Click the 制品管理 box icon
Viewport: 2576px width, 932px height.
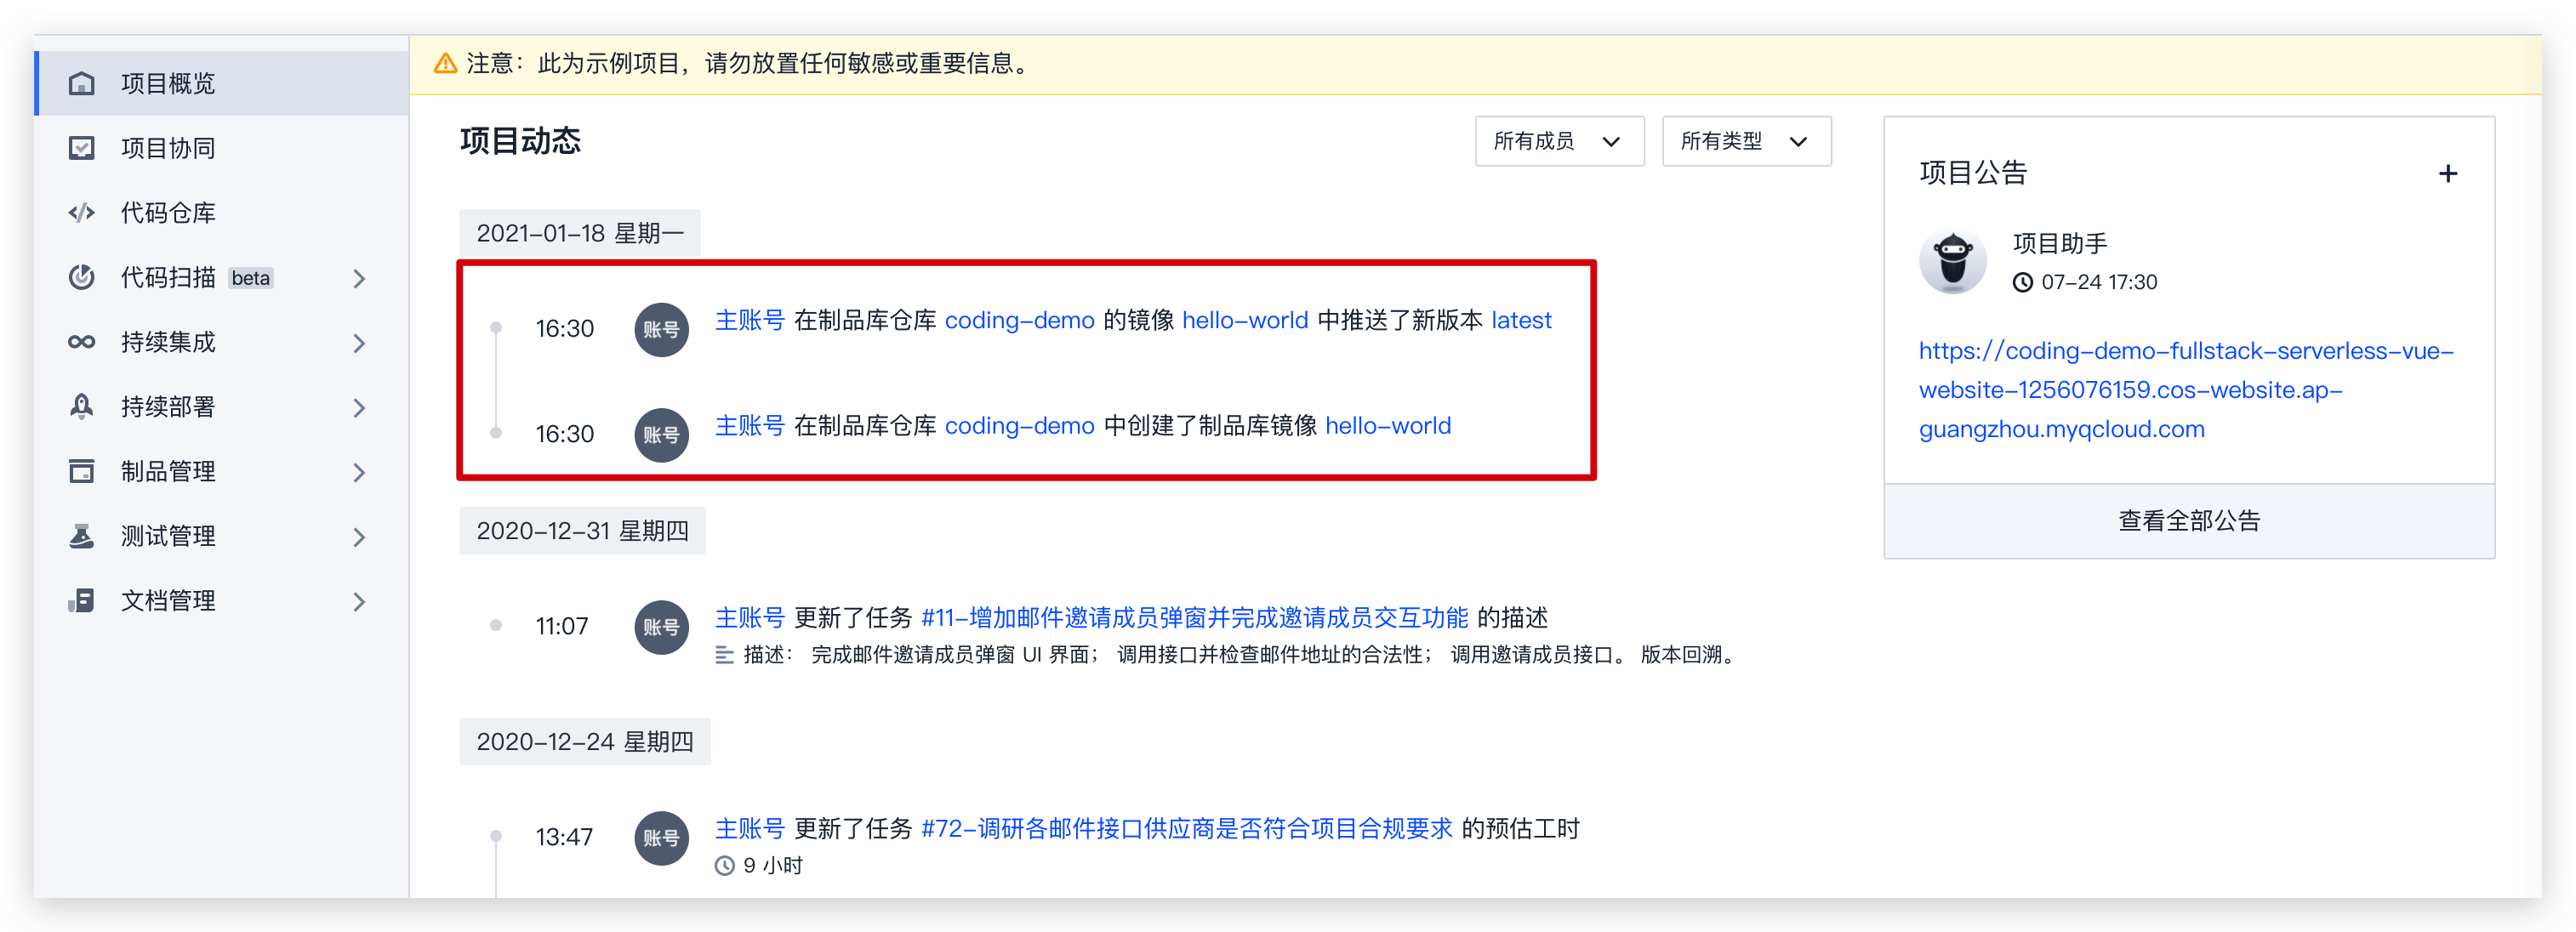click(x=81, y=471)
